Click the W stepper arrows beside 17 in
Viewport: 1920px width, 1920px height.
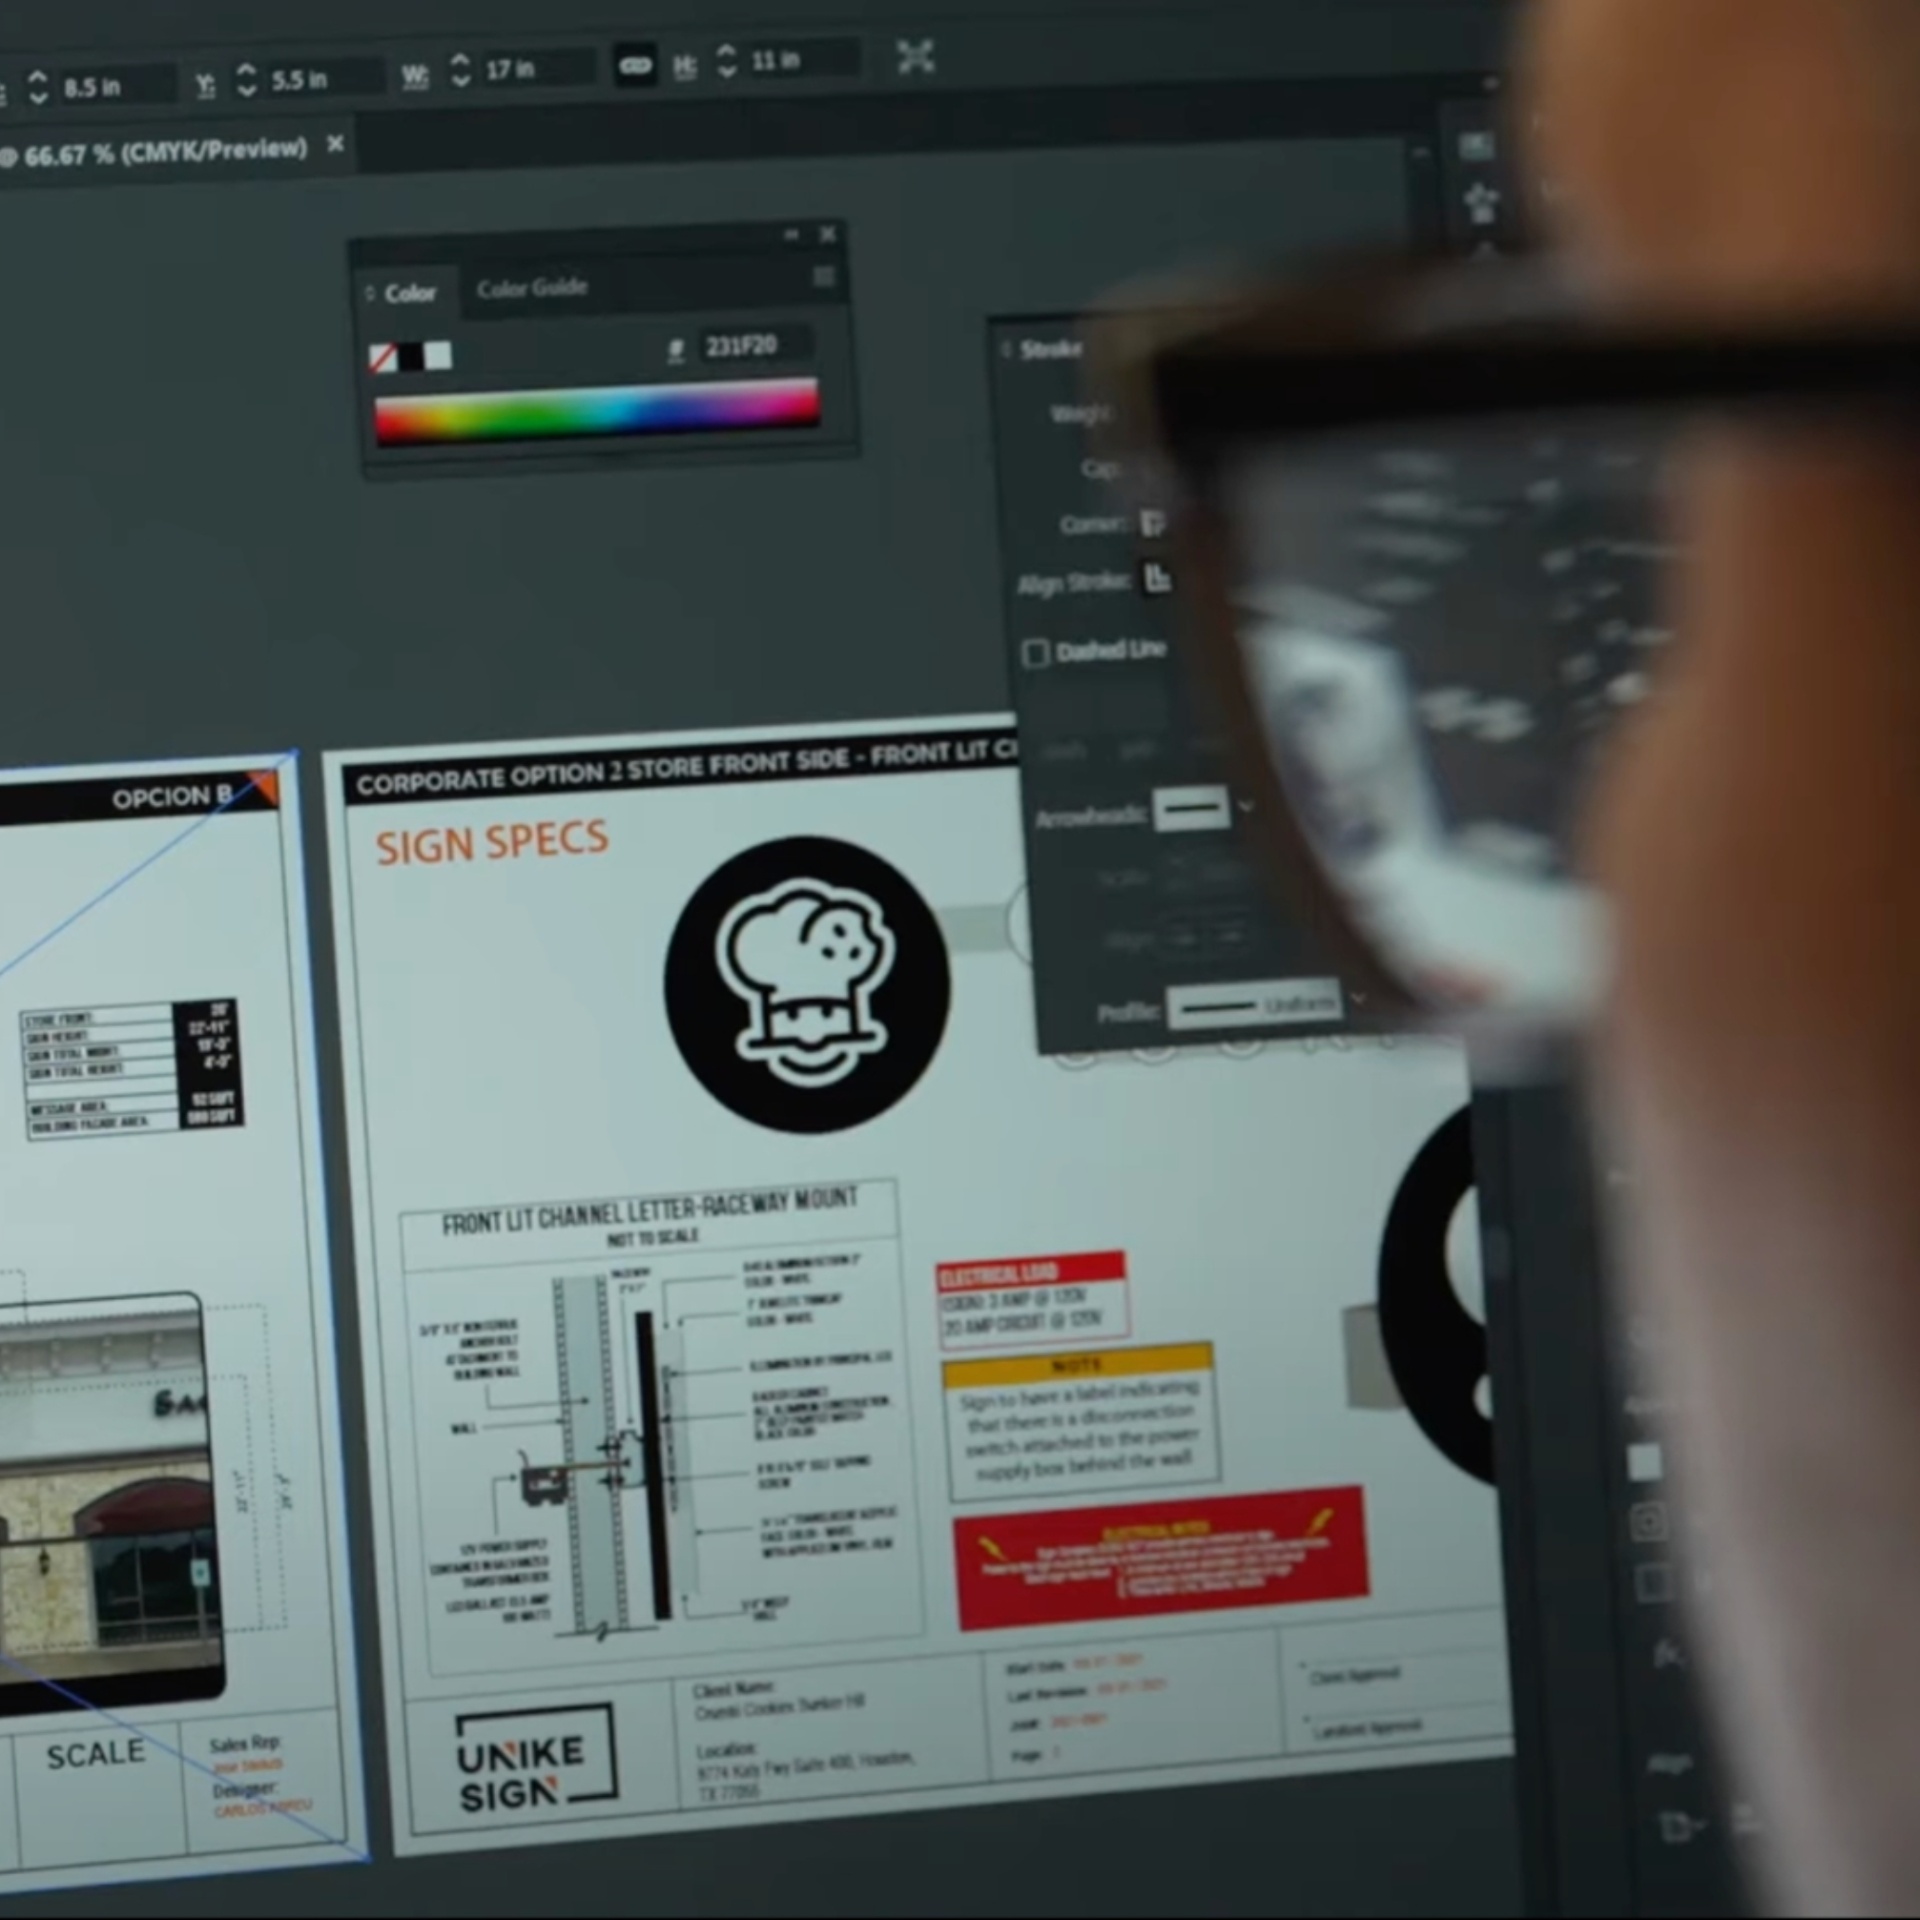[460, 70]
